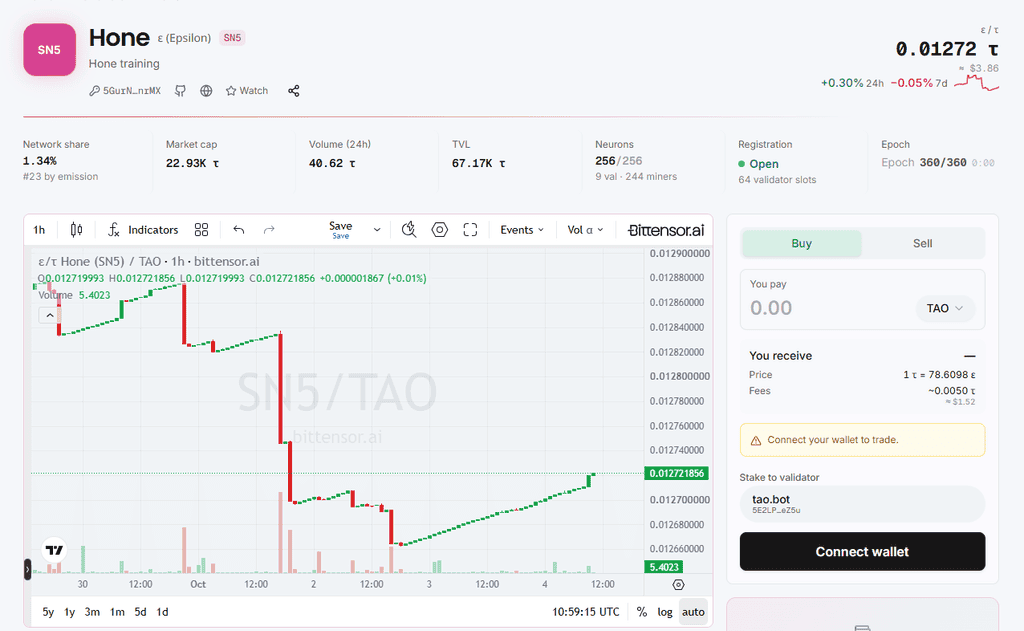Screen dimensions: 1024x631
Task: Choose the tao.bot validator selector
Action: coord(862,504)
